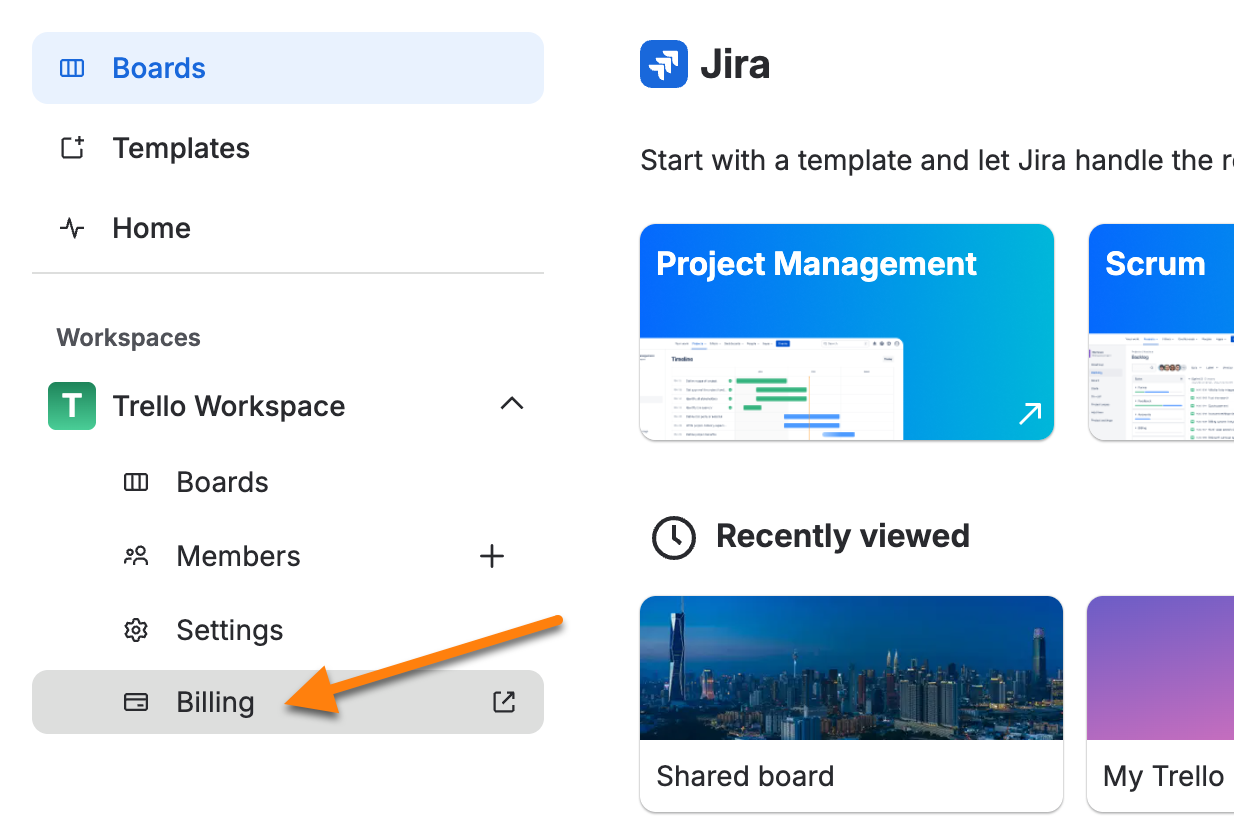The image size is (1234, 832).
Task: Click the Settings gear icon
Action: (x=135, y=630)
